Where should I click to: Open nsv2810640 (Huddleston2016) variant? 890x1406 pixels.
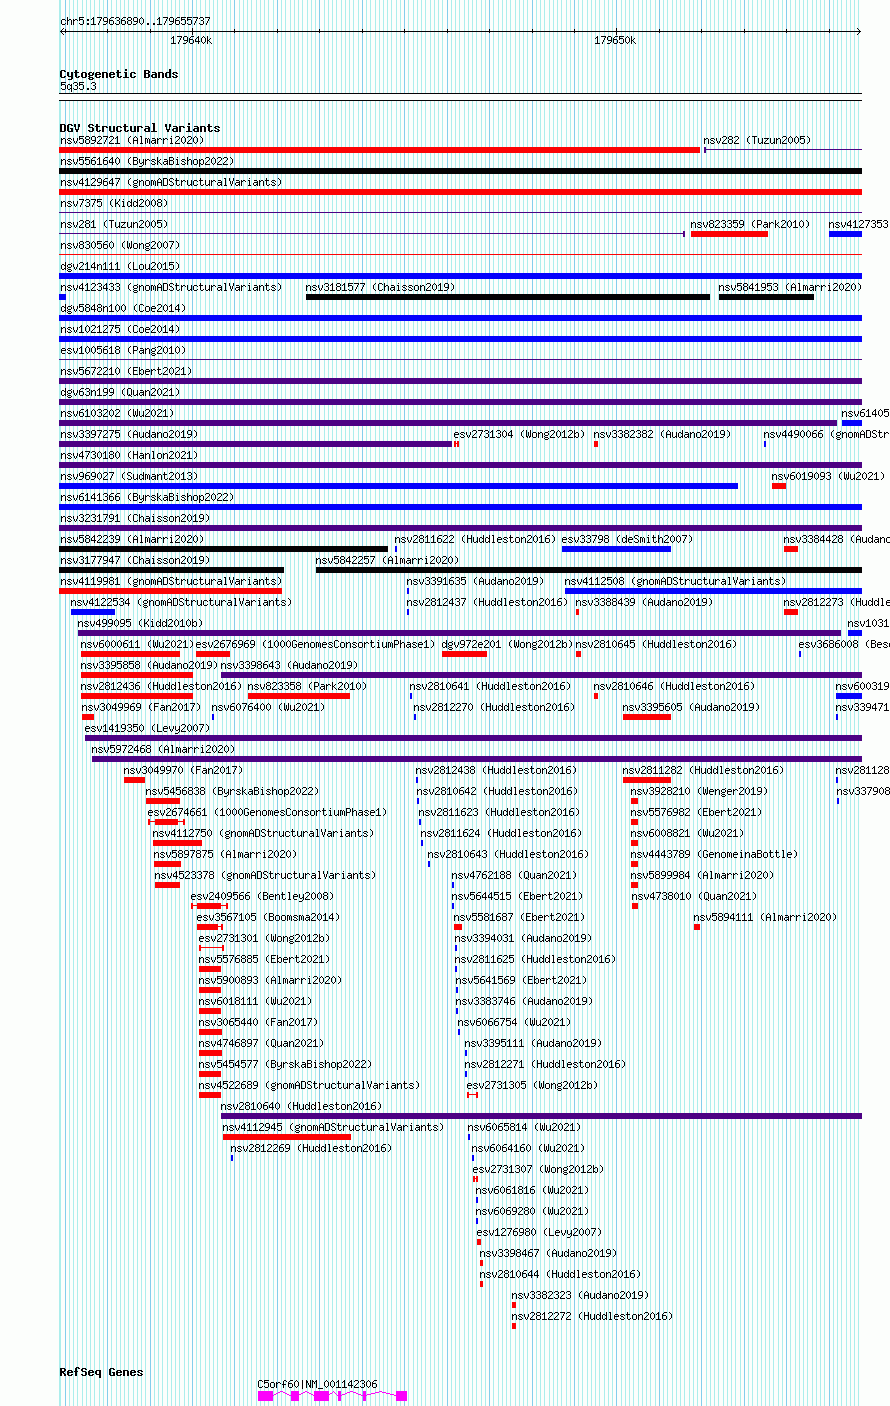point(301,1106)
